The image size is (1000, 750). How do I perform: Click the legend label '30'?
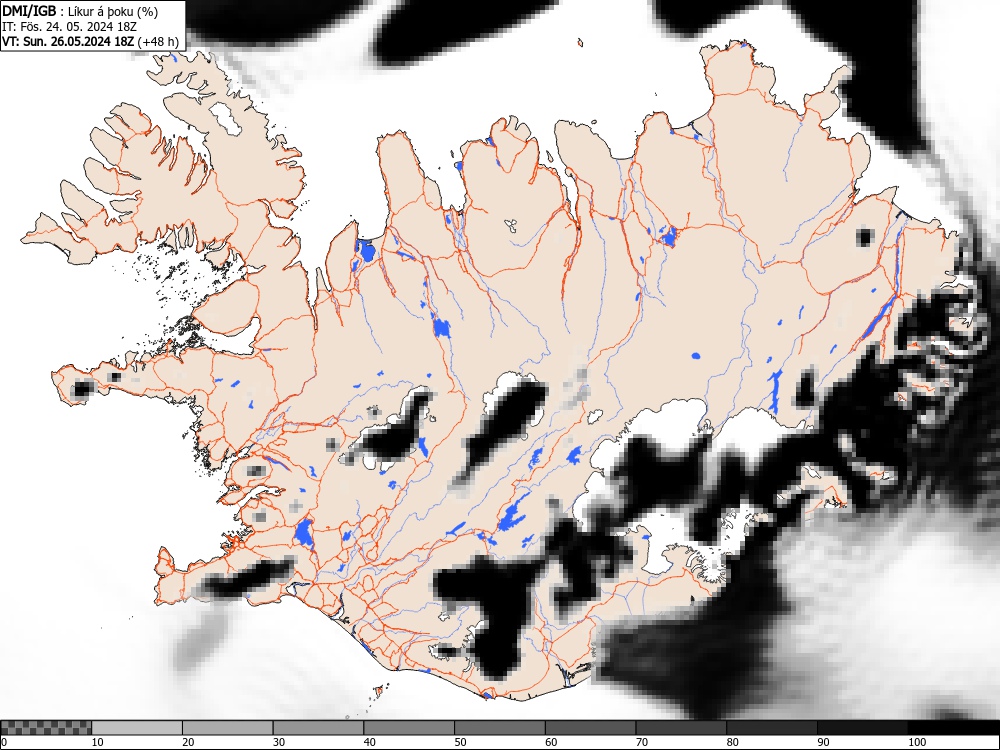279,742
